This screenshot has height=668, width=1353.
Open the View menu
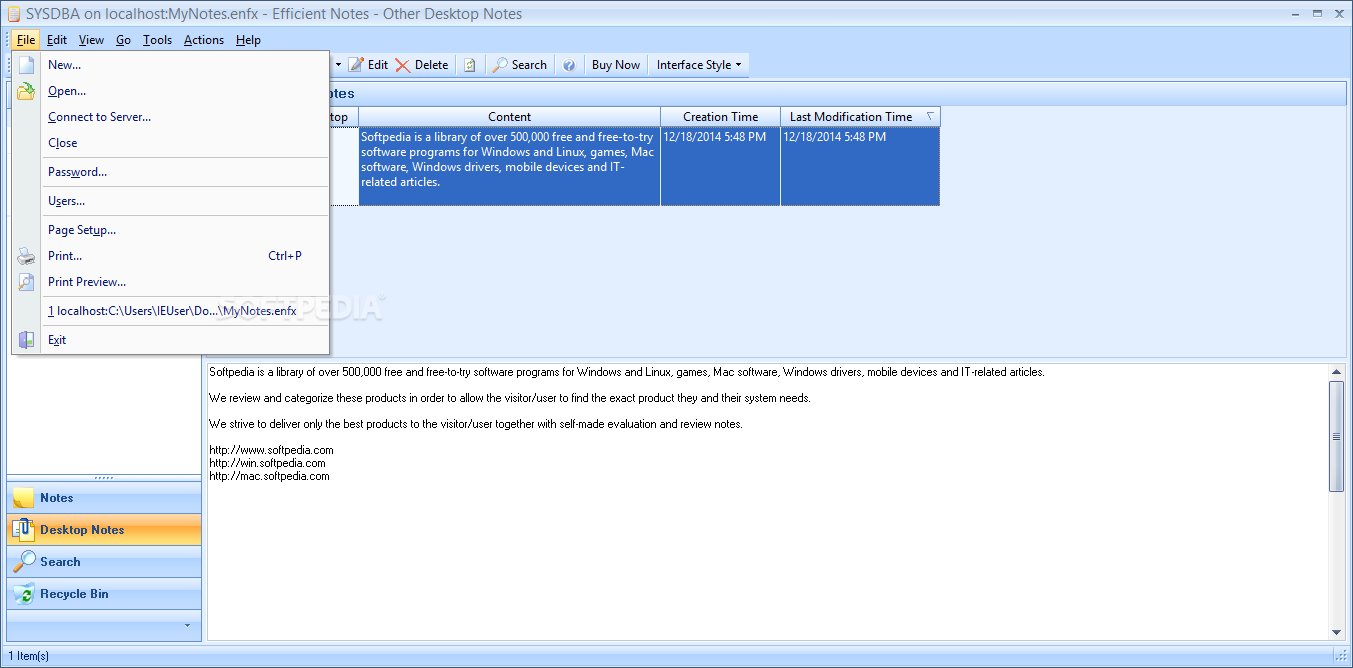(x=91, y=40)
